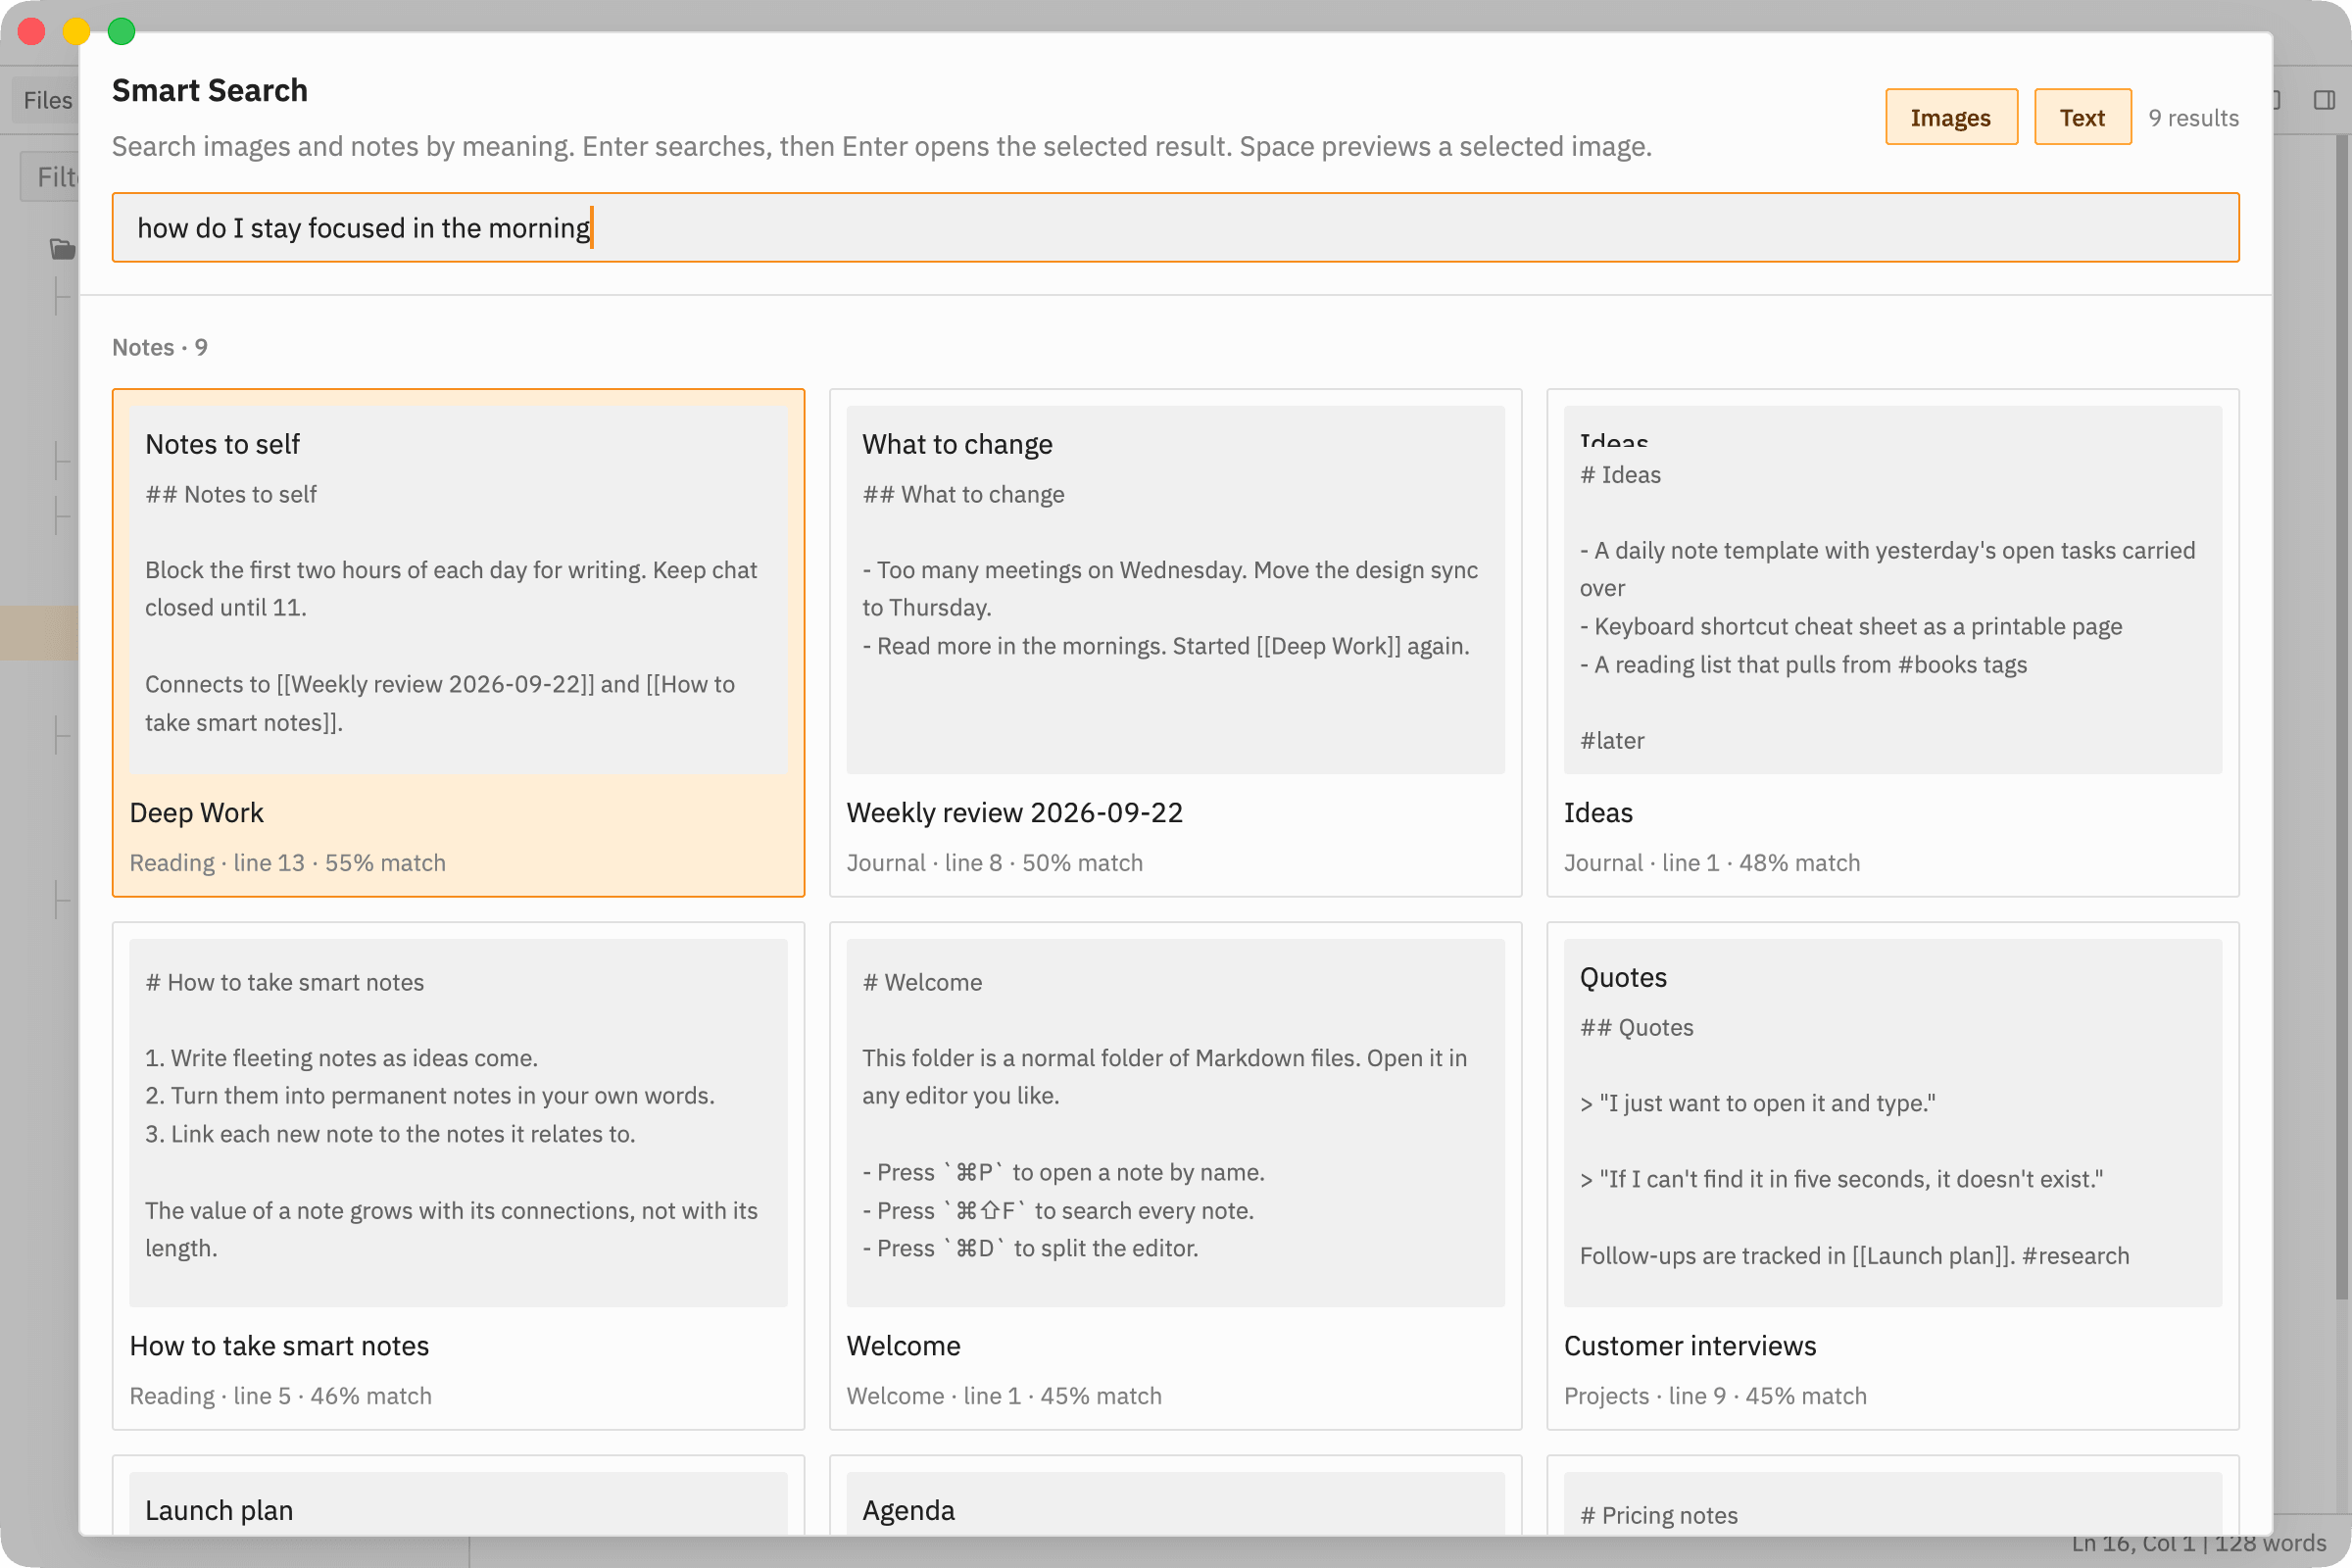The height and width of the screenshot is (1568, 2352).
Task: Open the Pricing notes result card
Action: [x=1892, y=1495]
